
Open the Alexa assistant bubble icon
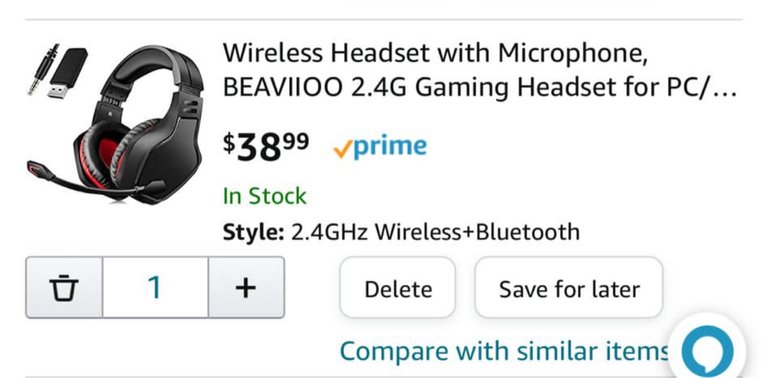707,351
